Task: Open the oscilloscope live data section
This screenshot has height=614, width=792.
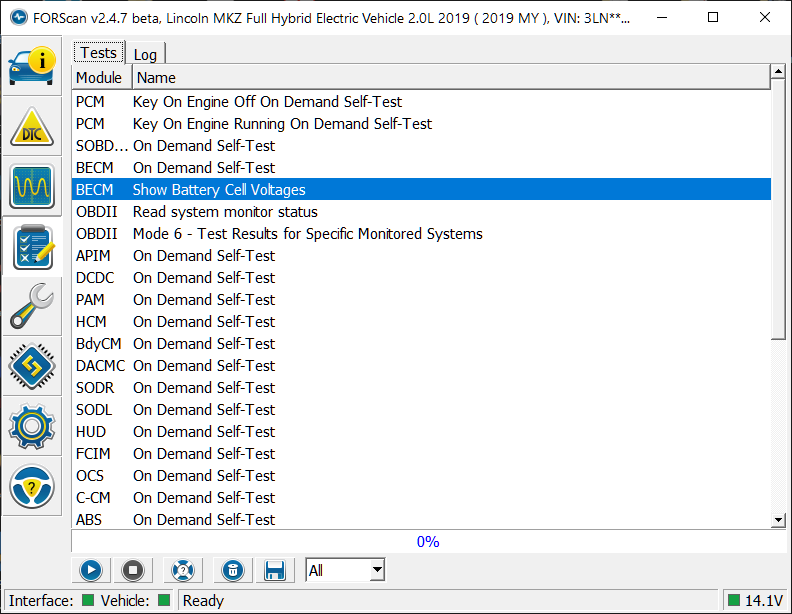Action: point(32,186)
